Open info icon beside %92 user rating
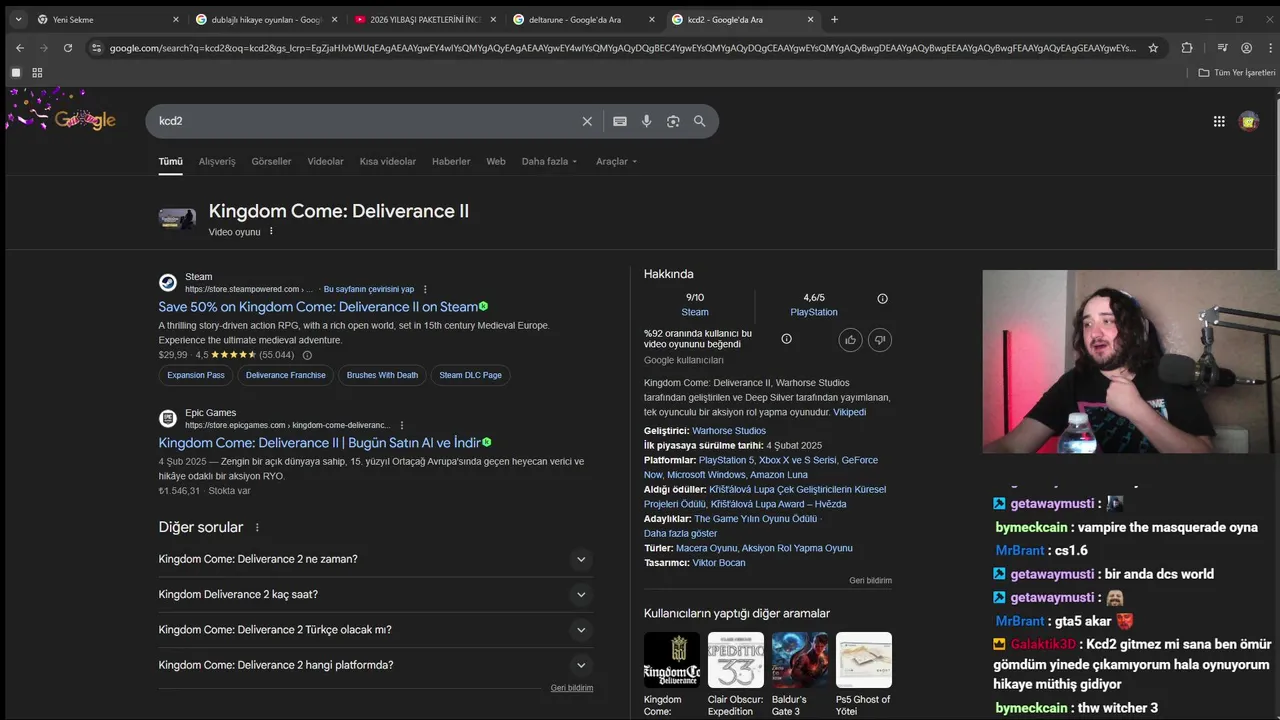This screenshot has width=1280, height=720. [x=786, y=339]
